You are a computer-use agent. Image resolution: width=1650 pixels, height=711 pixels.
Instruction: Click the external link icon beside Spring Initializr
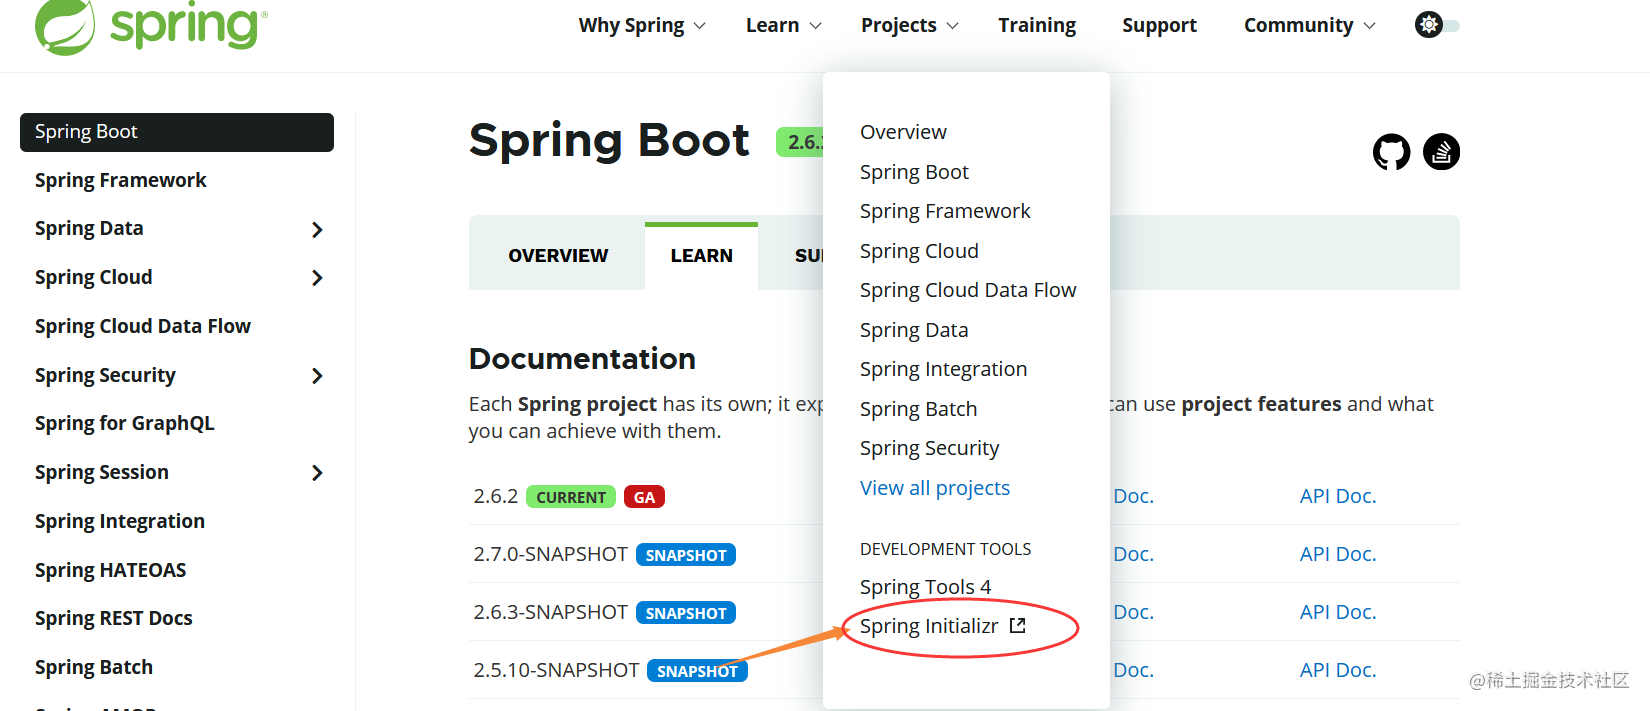1018,626
